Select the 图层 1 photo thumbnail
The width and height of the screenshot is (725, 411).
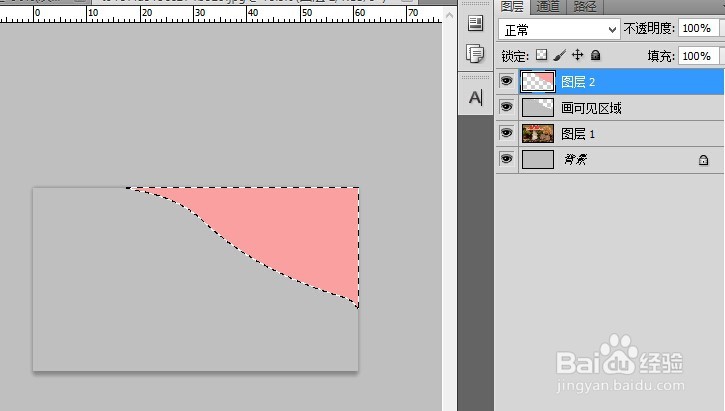[538, 134]
